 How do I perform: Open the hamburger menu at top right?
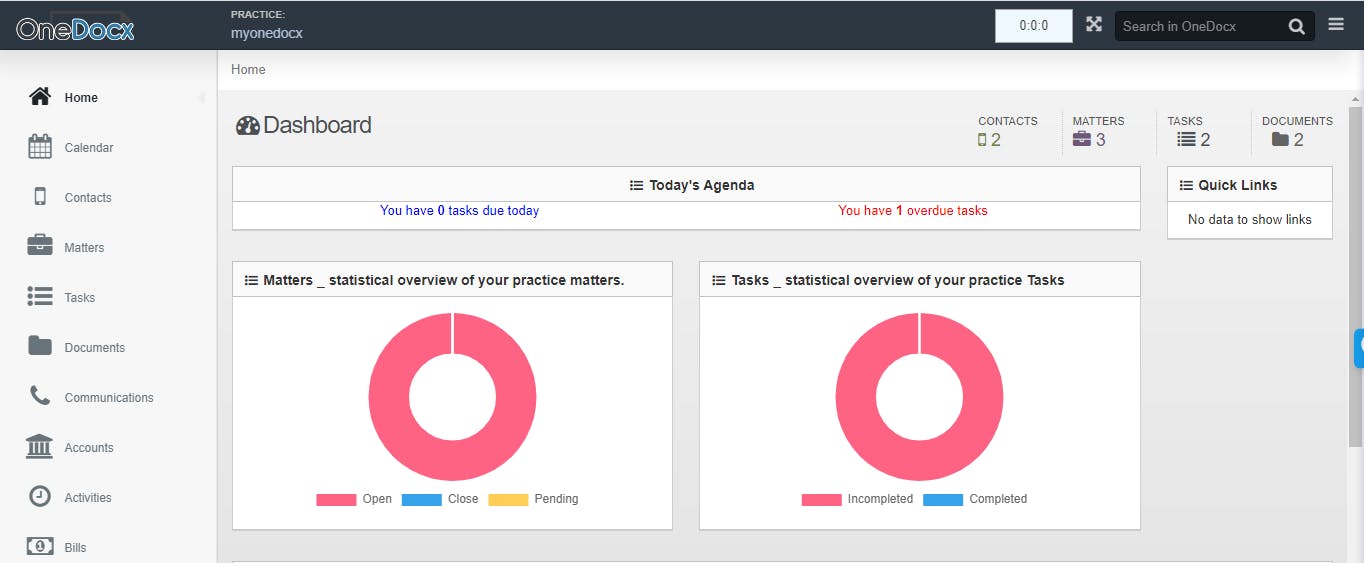click(x=1336, y=25)
